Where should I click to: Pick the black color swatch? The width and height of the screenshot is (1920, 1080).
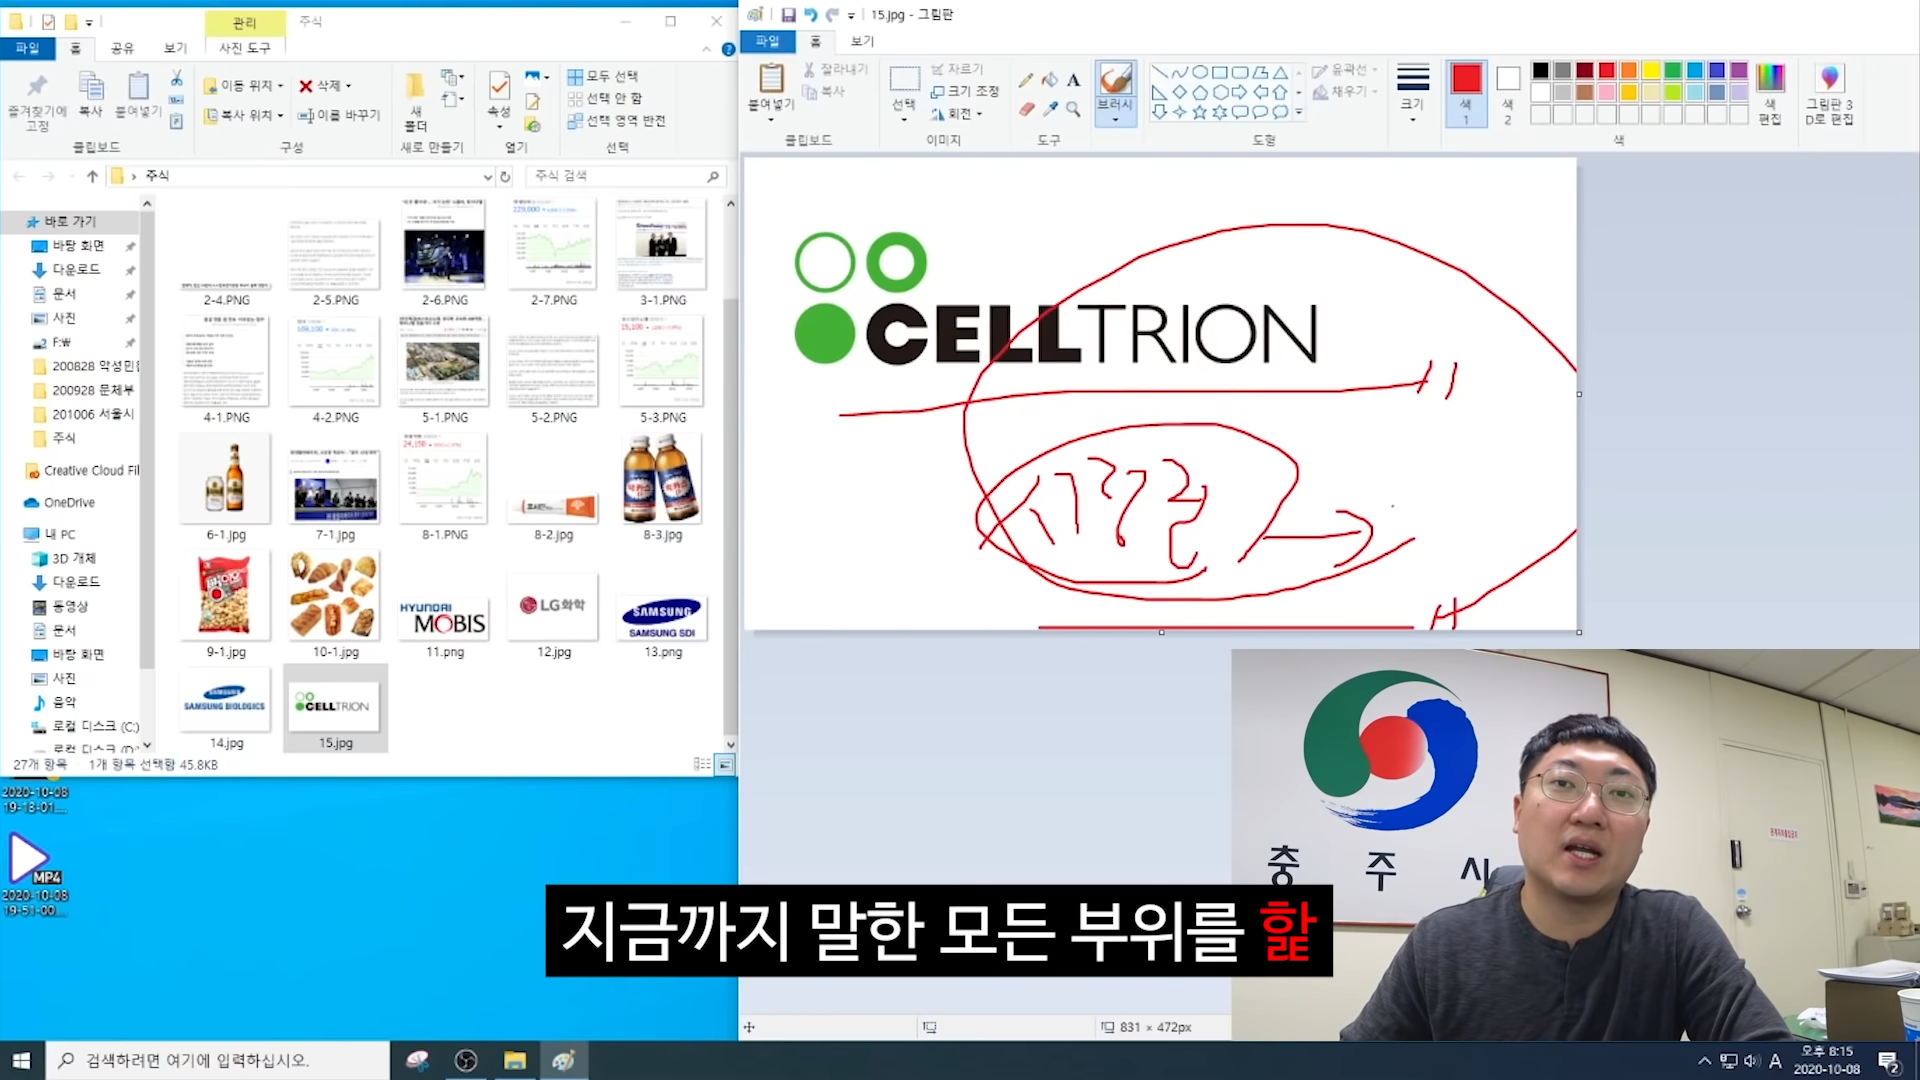1540,70
